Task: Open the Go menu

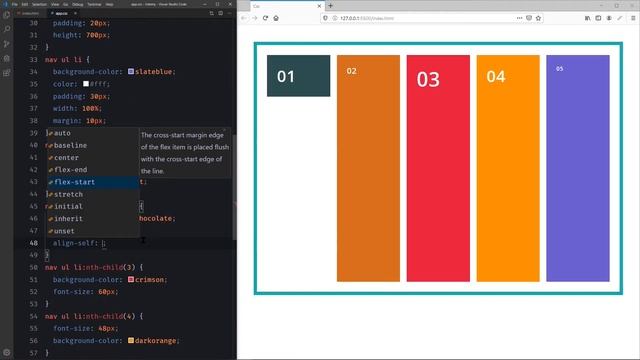Action: (x=65, y=4)
